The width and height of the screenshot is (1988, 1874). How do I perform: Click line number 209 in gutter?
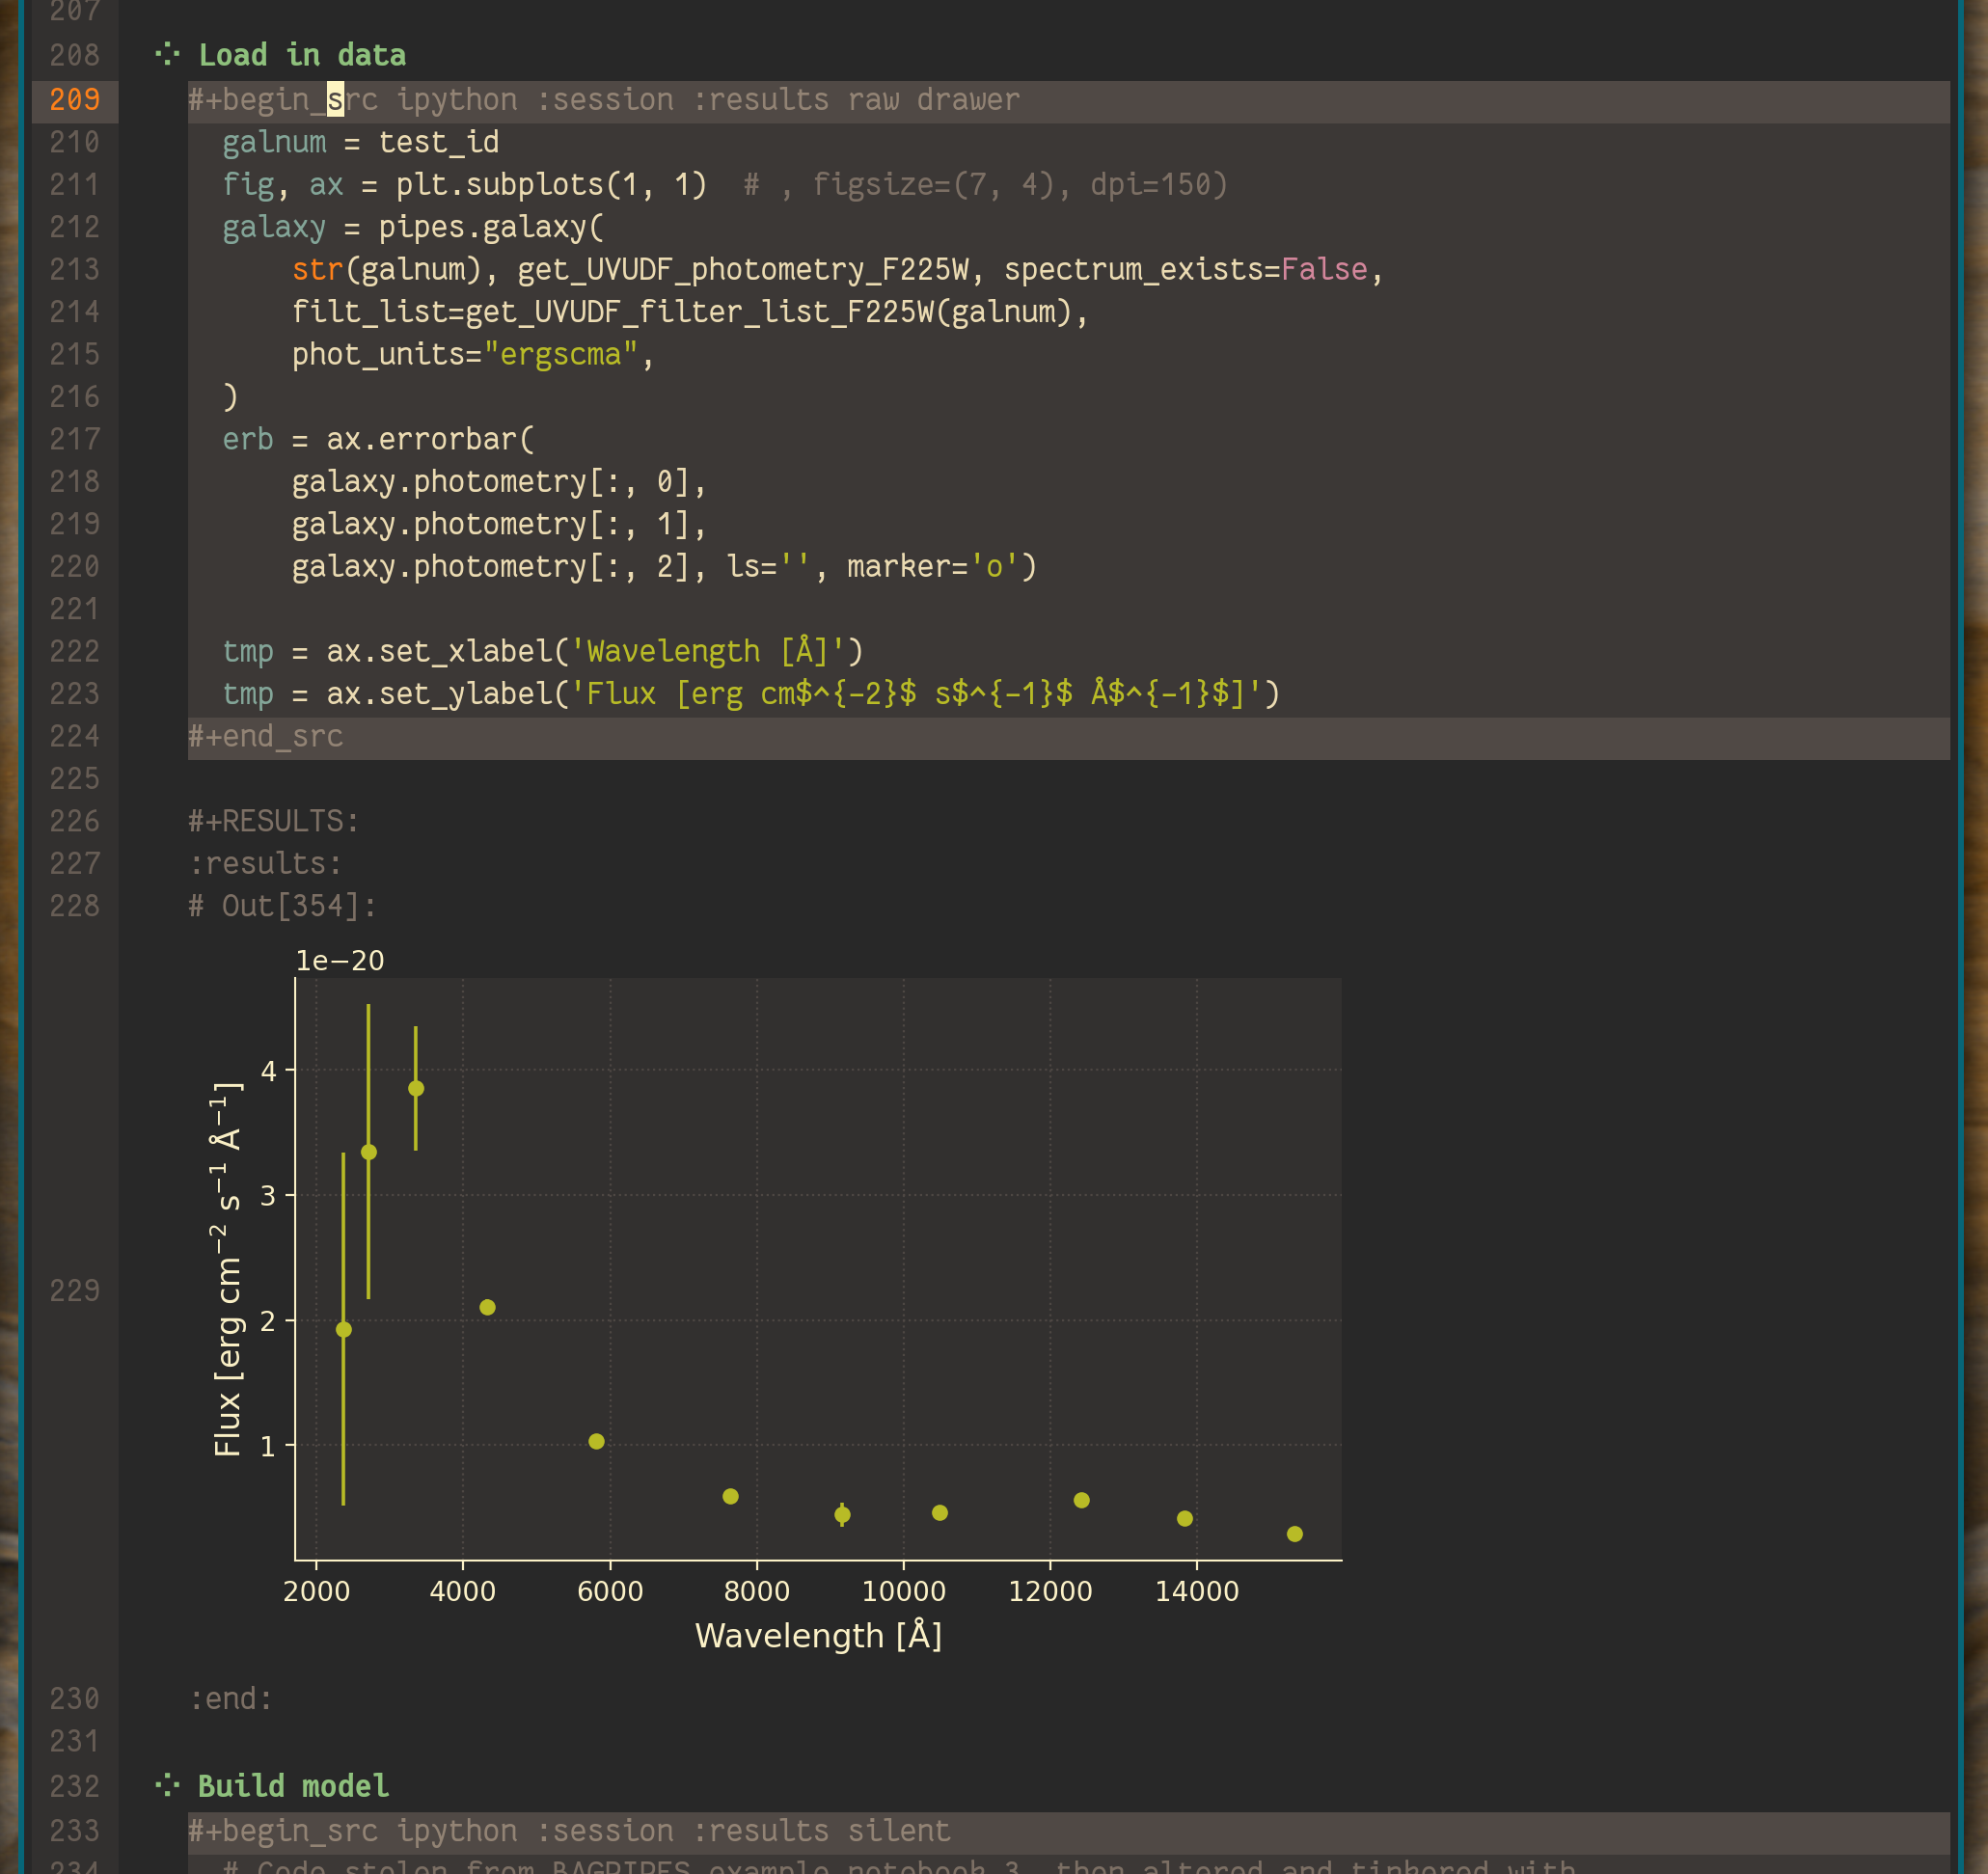(x=75, y=100)
